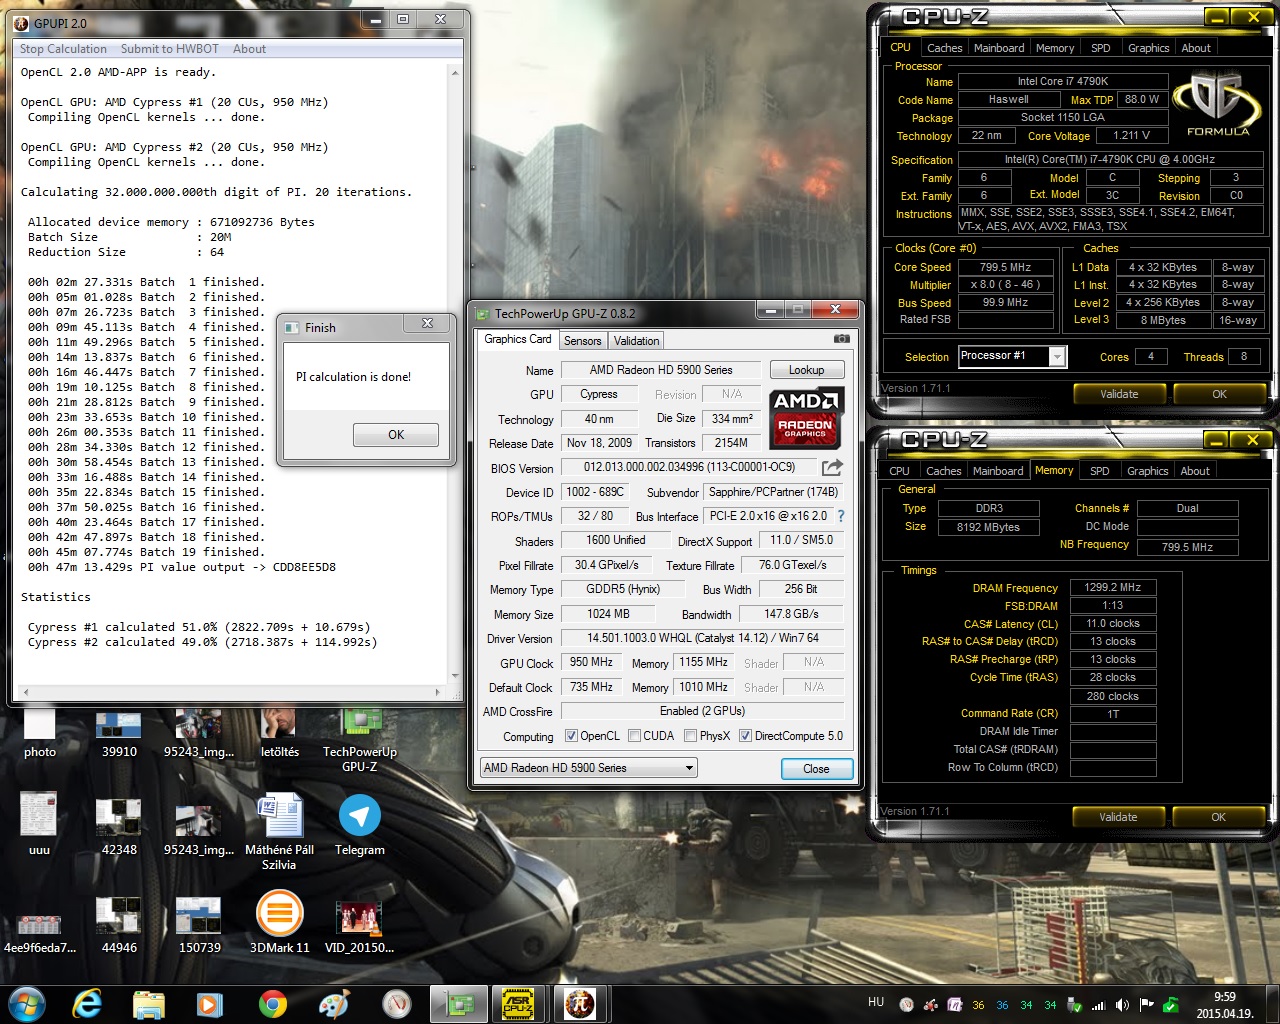Open the 3DMark 11 desktop shortcut
Screen dimensions: 1280x1024
tap(280, 922)
